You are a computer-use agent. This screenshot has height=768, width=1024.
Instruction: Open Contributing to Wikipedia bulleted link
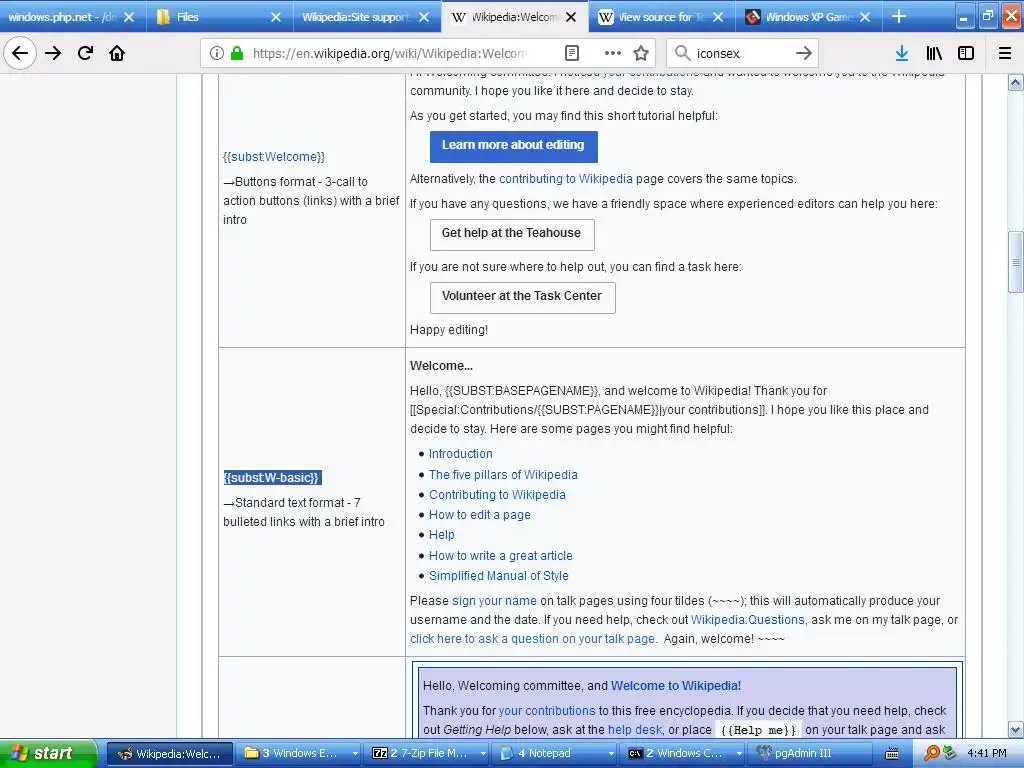tap(497, 495)
